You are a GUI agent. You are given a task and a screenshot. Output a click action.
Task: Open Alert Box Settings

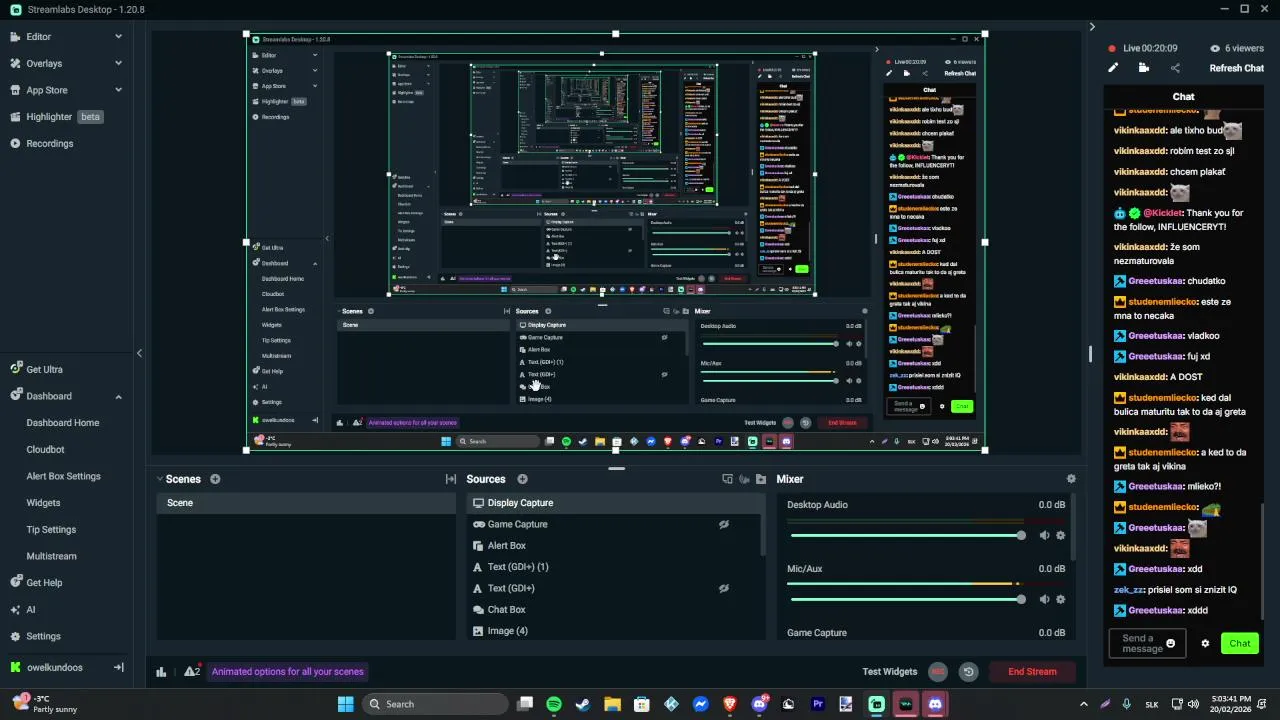tap(63, 476)
